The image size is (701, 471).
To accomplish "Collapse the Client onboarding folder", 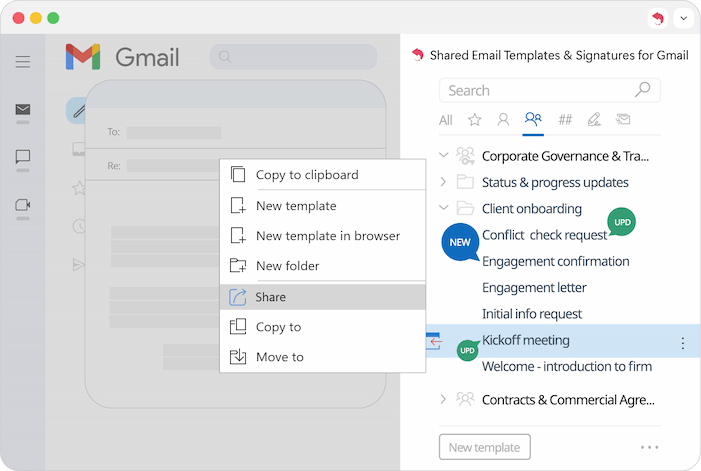I will click(x=443, y=208).
